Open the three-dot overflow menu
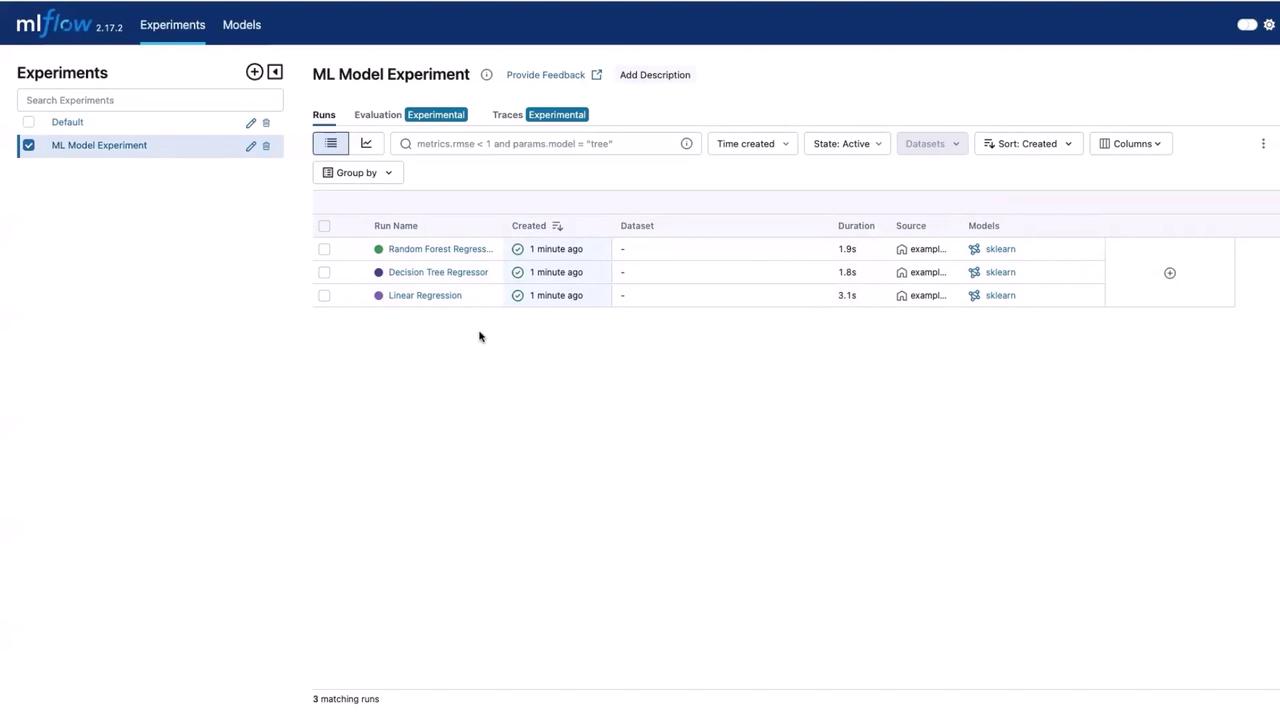The image size is (1280, 720). [x=1263, y=144]
